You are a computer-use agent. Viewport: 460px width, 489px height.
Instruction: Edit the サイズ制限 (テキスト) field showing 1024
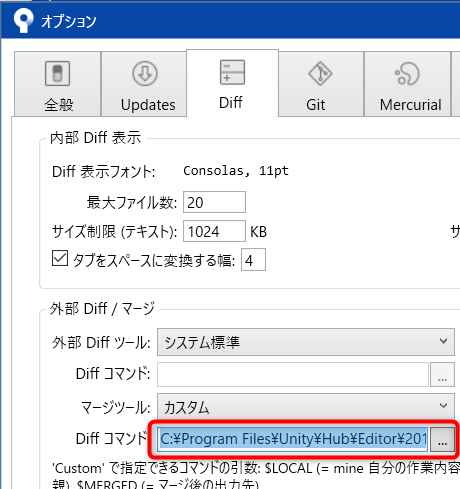tap(214, 231)
